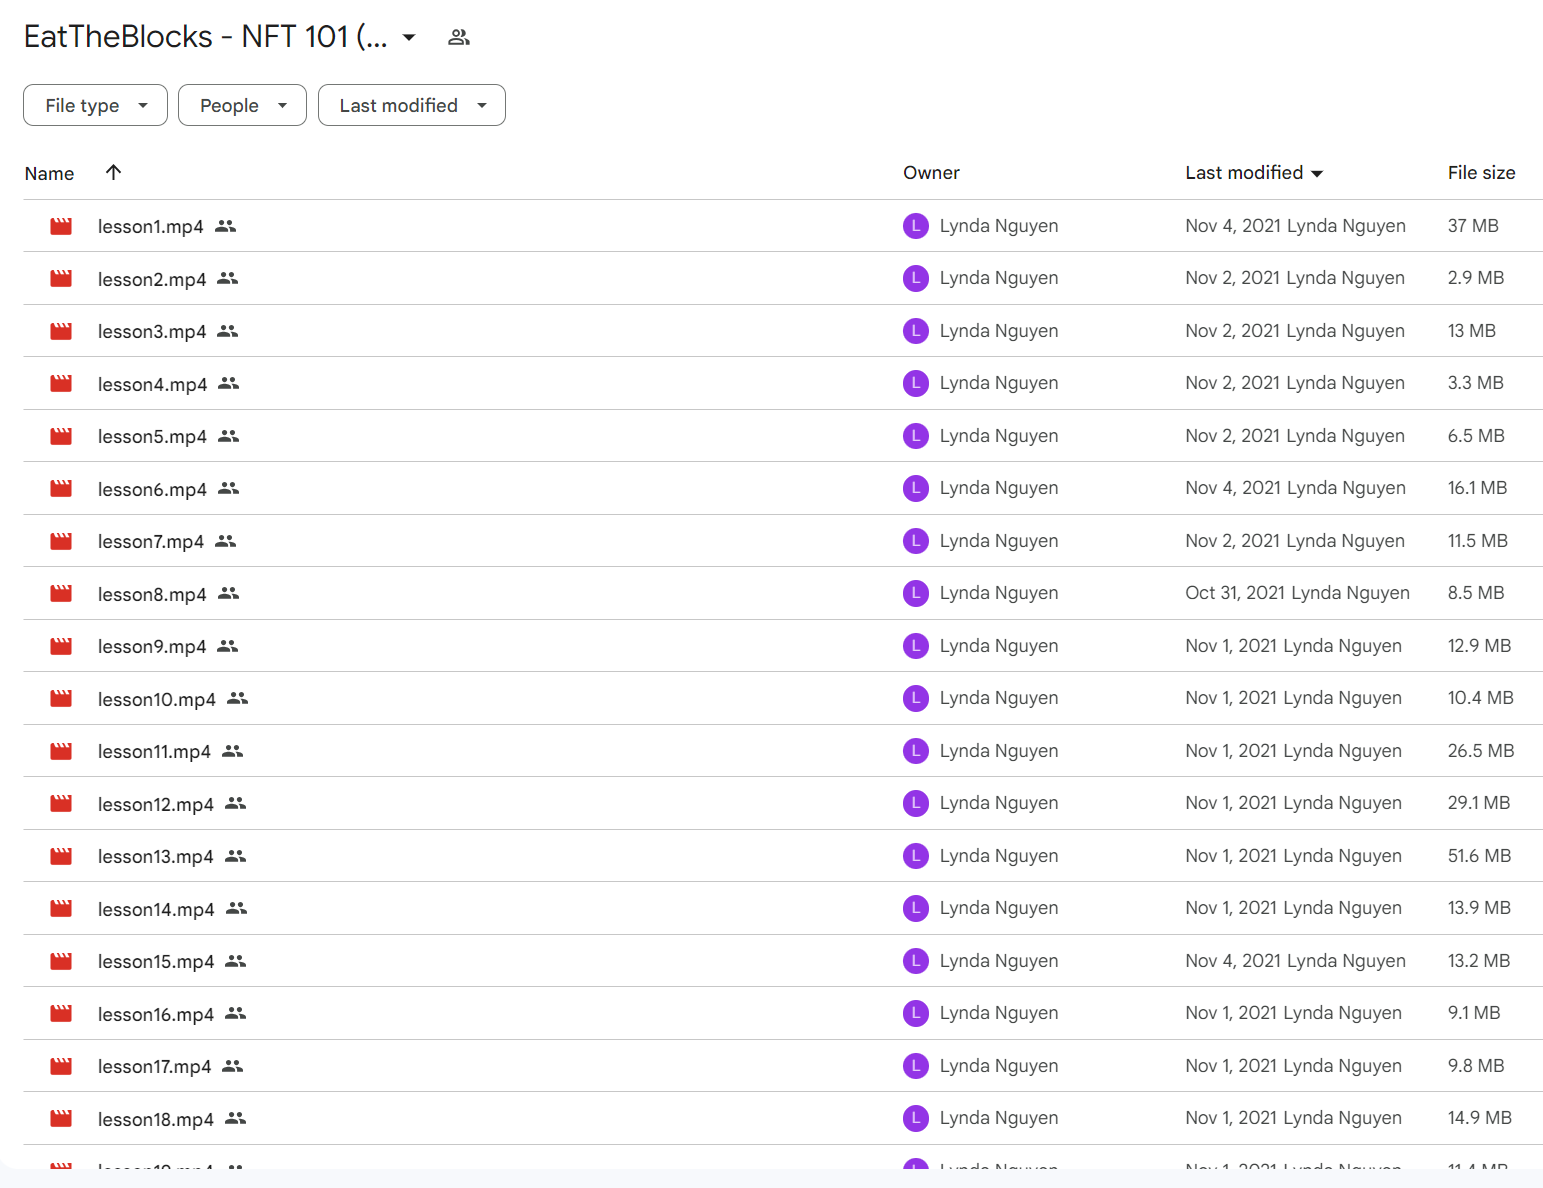The image size is (1543, 1188).
Task: Sort files by the Name column
Action: point(49,173)
